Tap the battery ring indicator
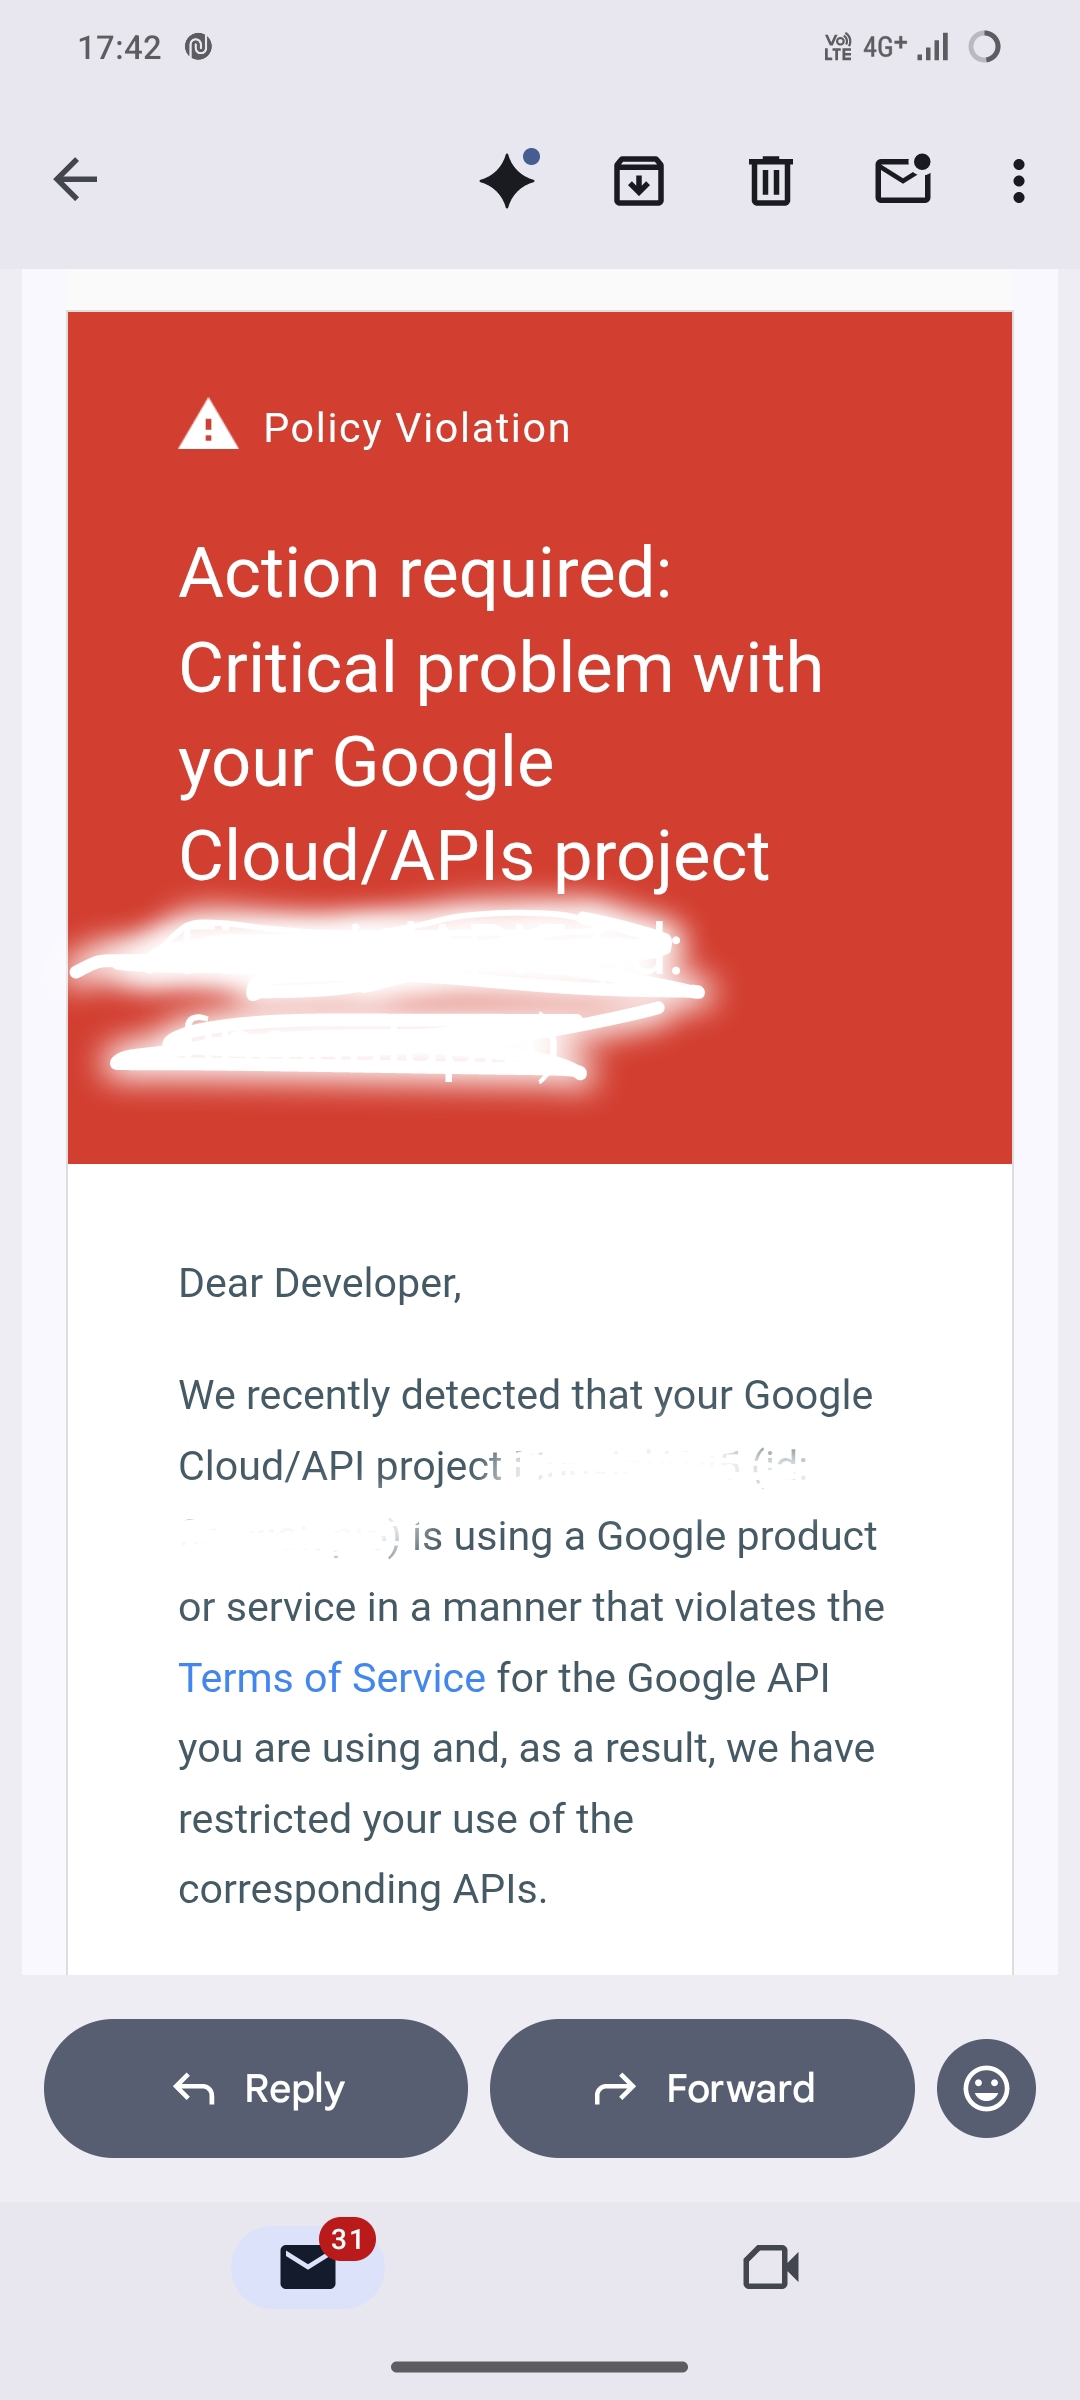This screenshot has width=1080, height=2400. pos(985,47)
